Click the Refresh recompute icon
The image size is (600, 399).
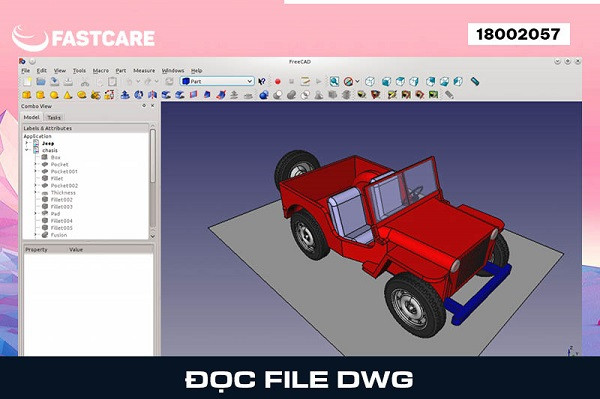[x=169, y=81]
